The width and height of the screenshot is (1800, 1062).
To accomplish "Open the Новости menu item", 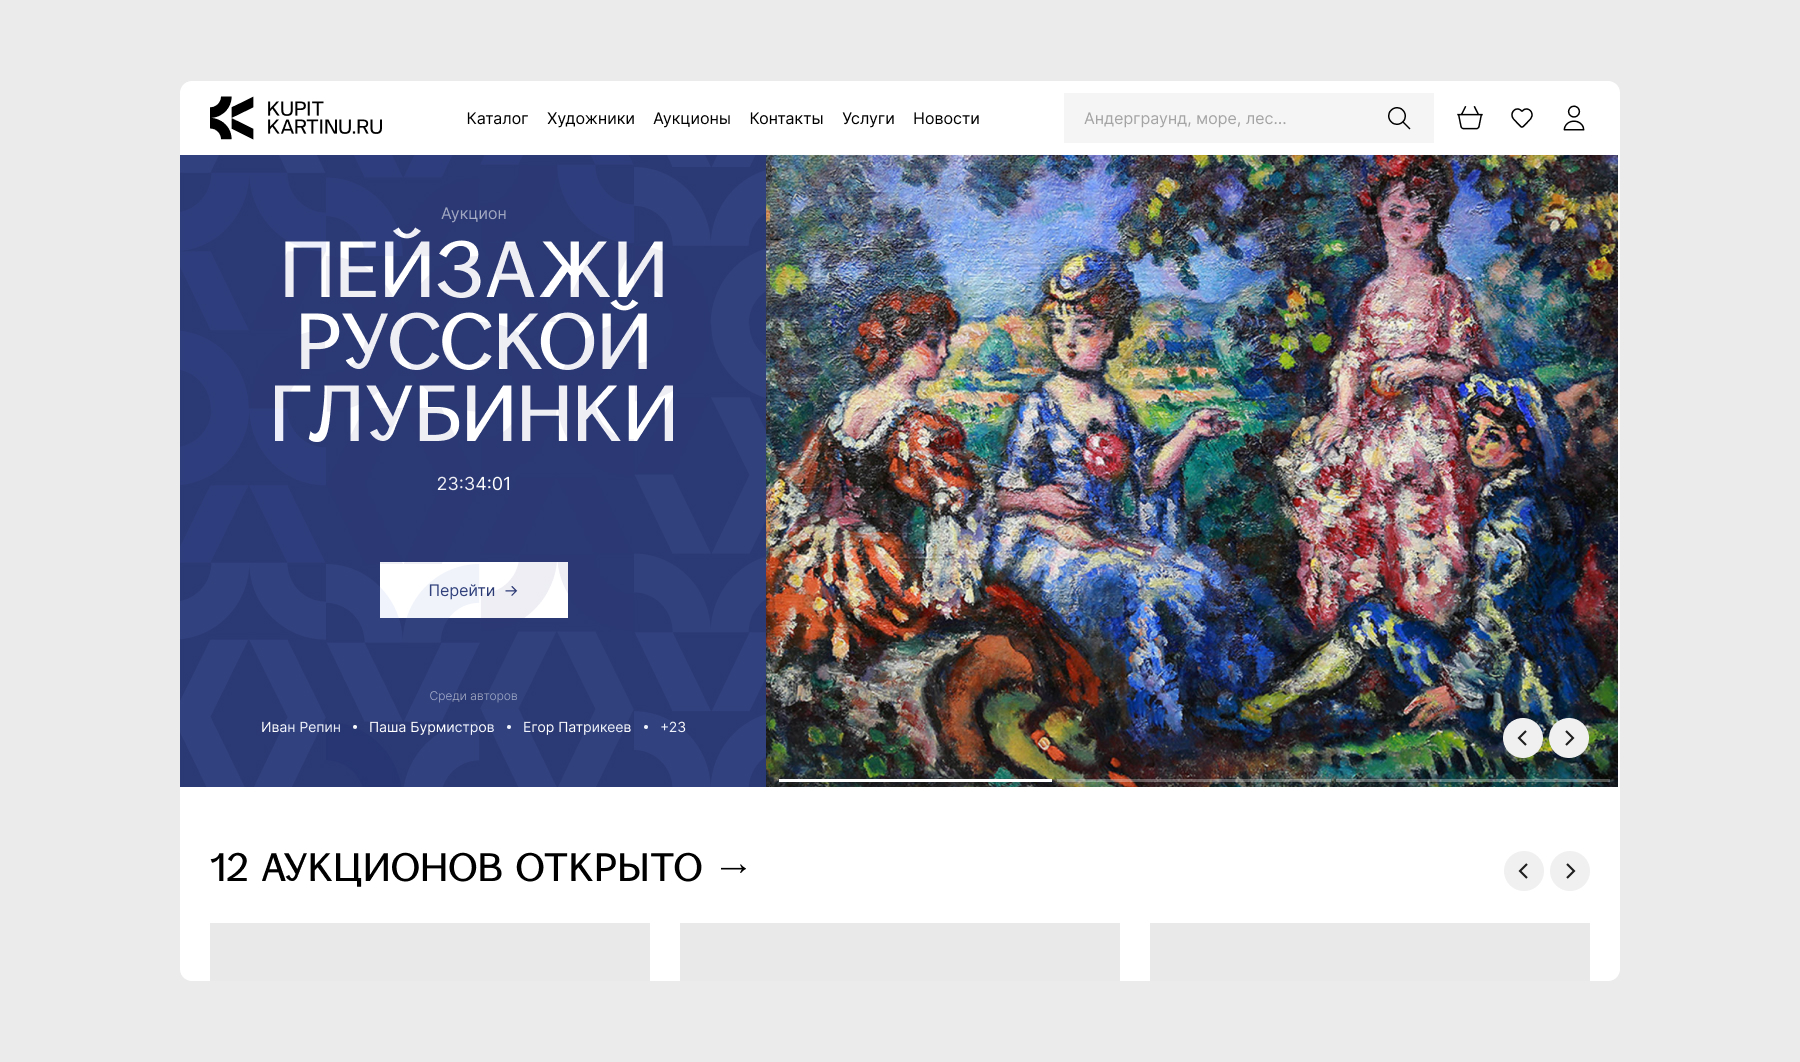I will 946,118.
